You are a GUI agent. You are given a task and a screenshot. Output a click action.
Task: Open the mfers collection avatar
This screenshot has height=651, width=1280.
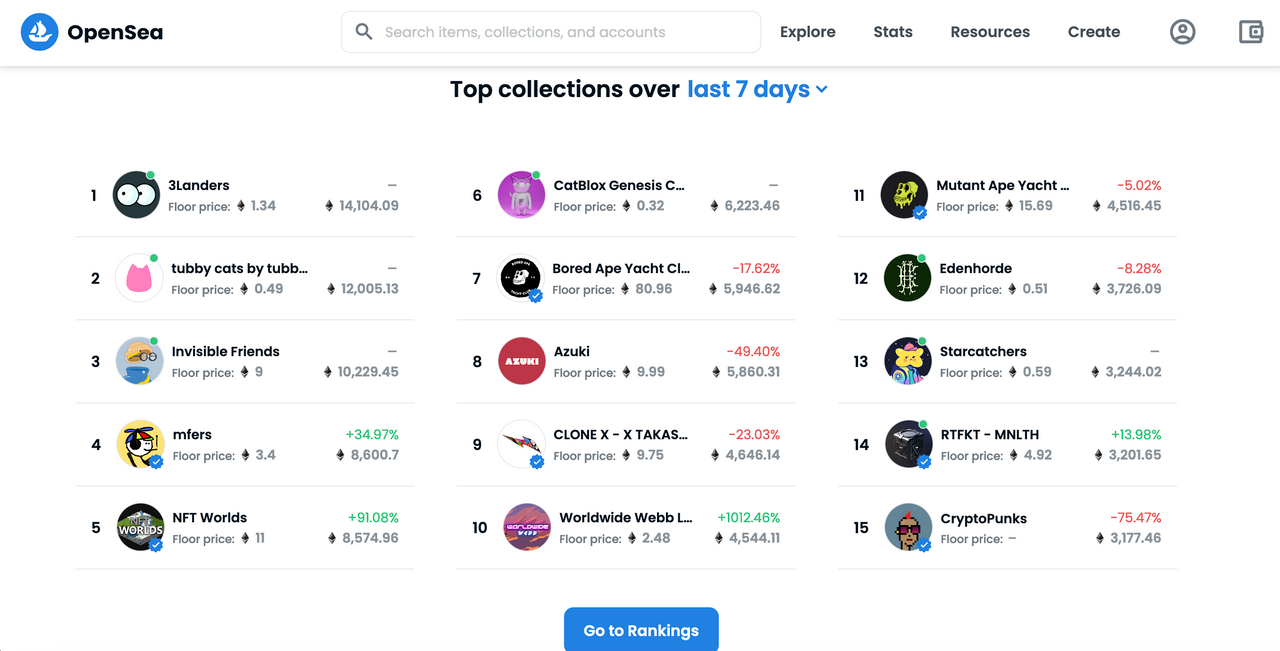[140, 444]
